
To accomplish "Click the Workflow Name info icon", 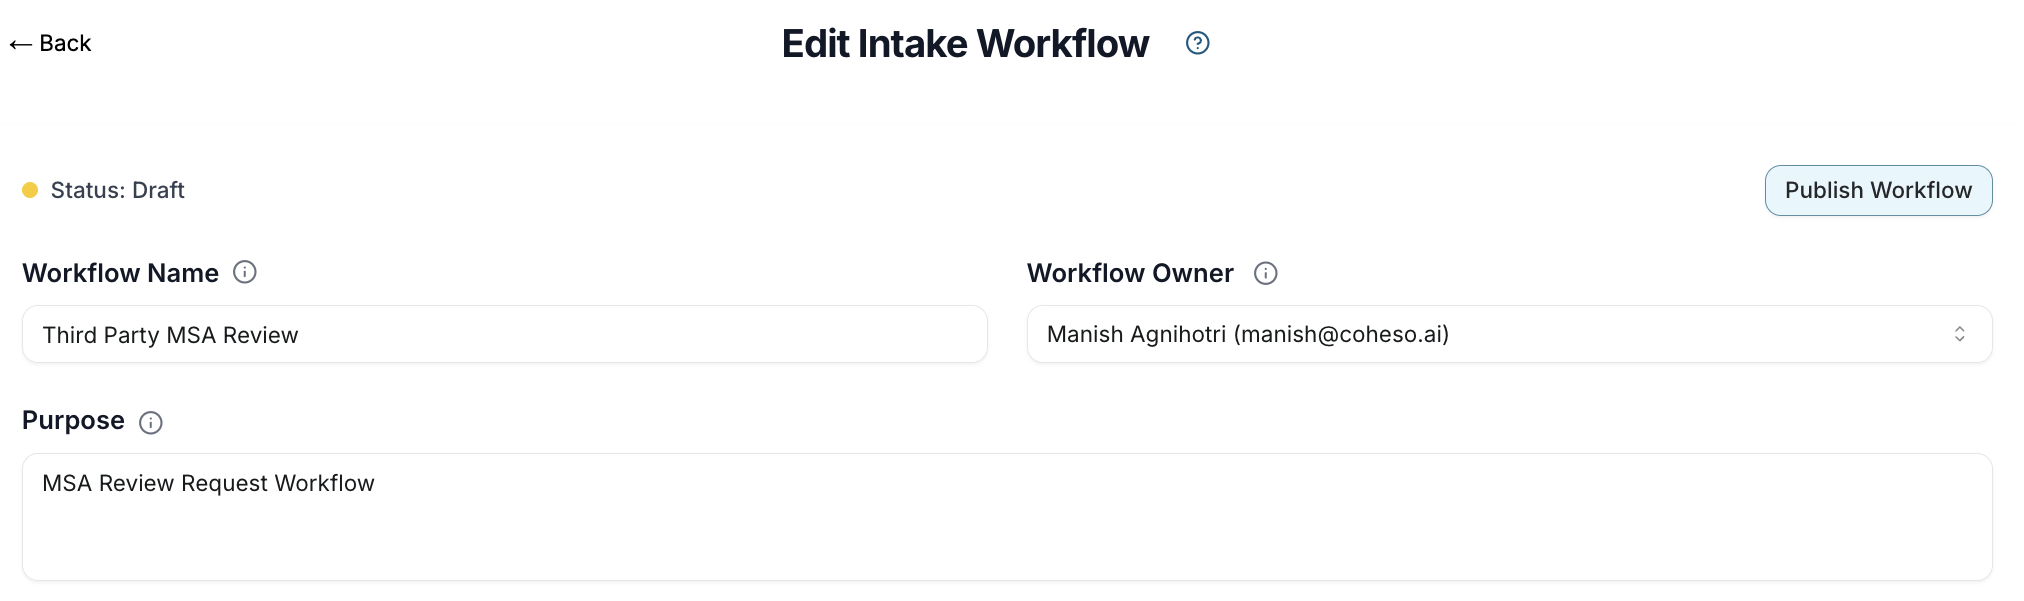I will (245, 272).
